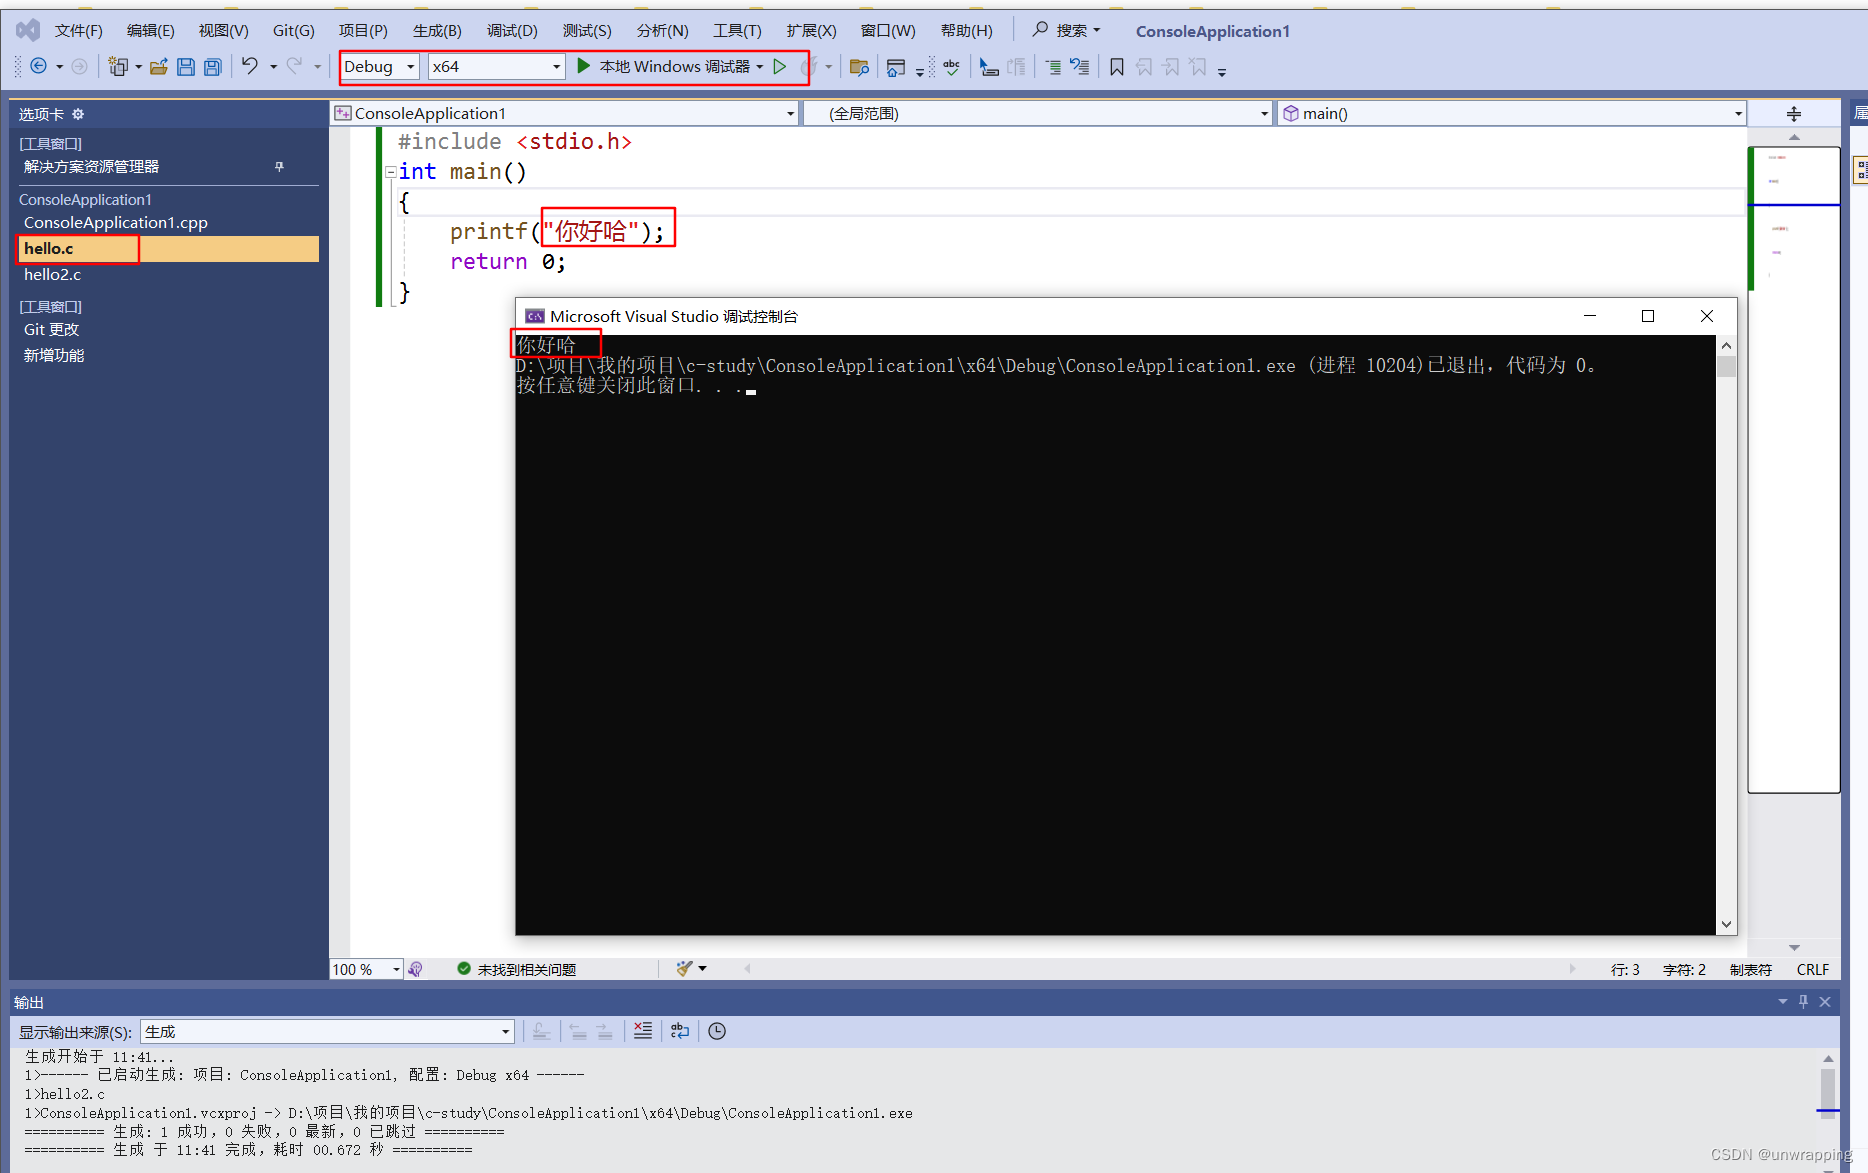Toggle word wrap icon in Output toolbar
This screenshot has height=1173, width=1868.
[680, 1031]
